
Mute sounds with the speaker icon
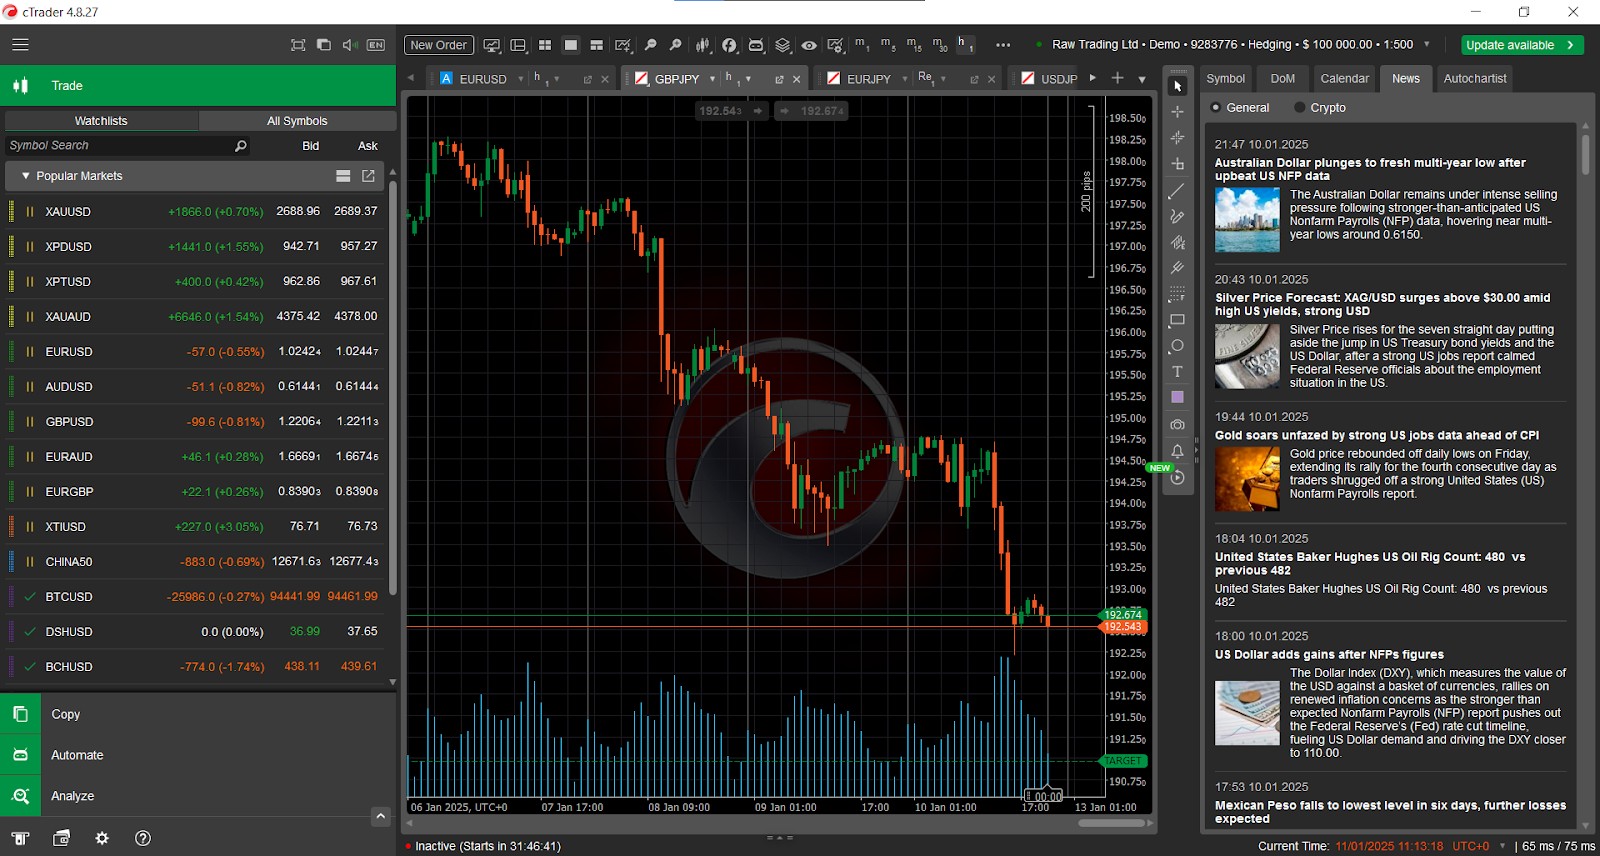pyautogui.click(x=350, y=45)
